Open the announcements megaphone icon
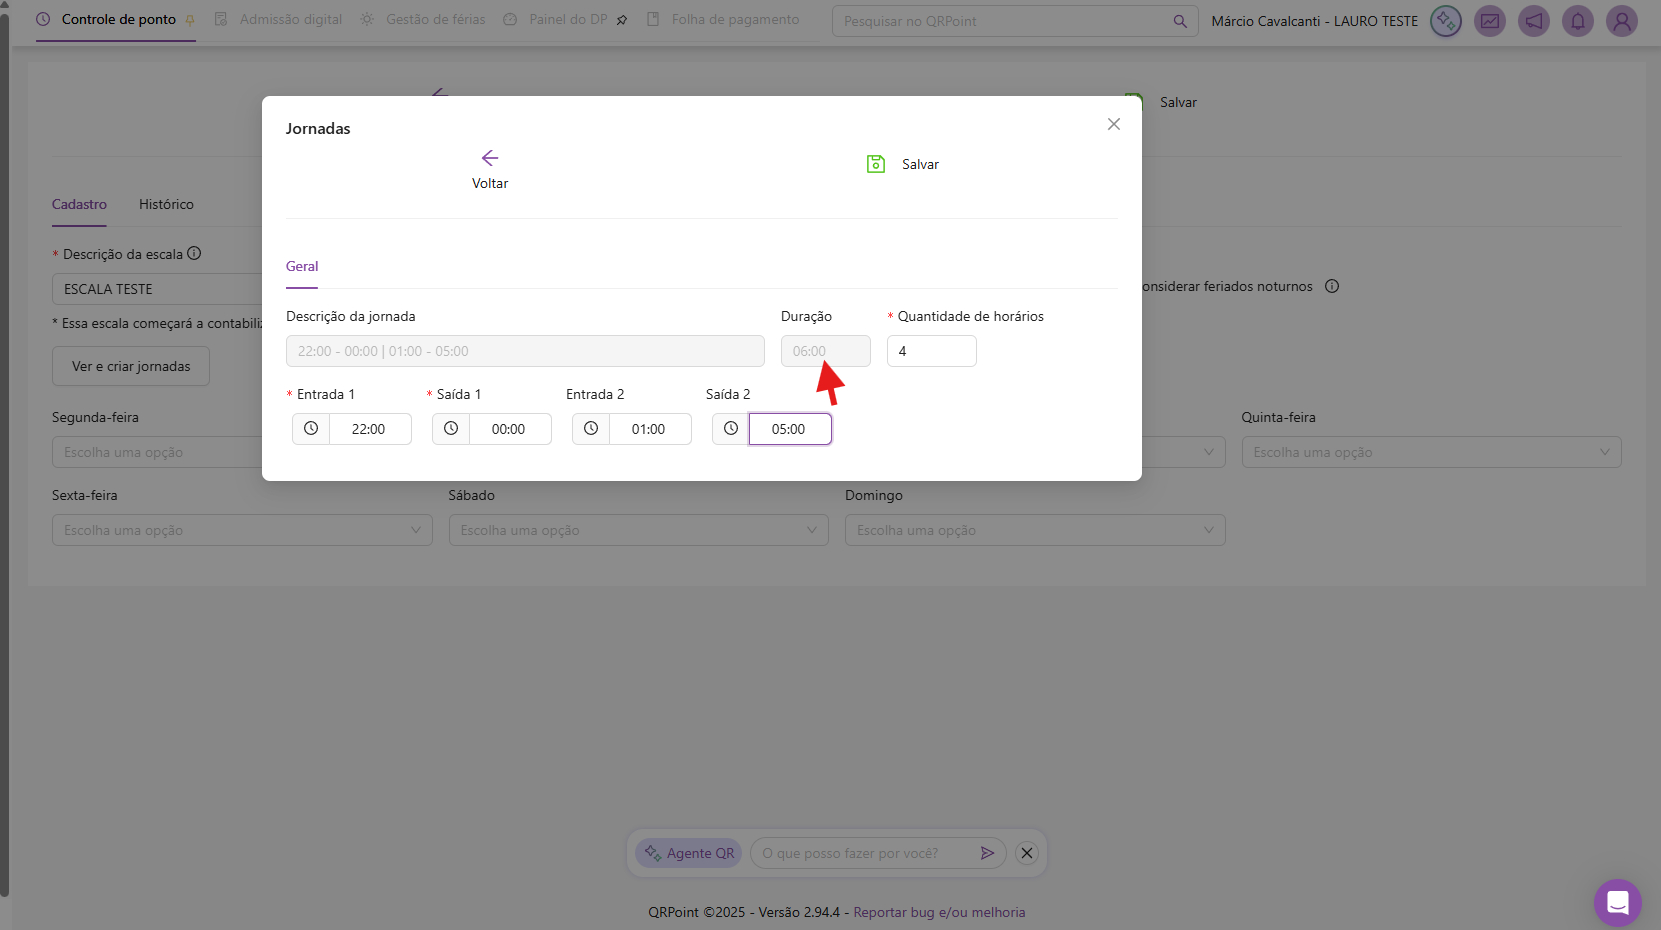 pos(1533,21)
